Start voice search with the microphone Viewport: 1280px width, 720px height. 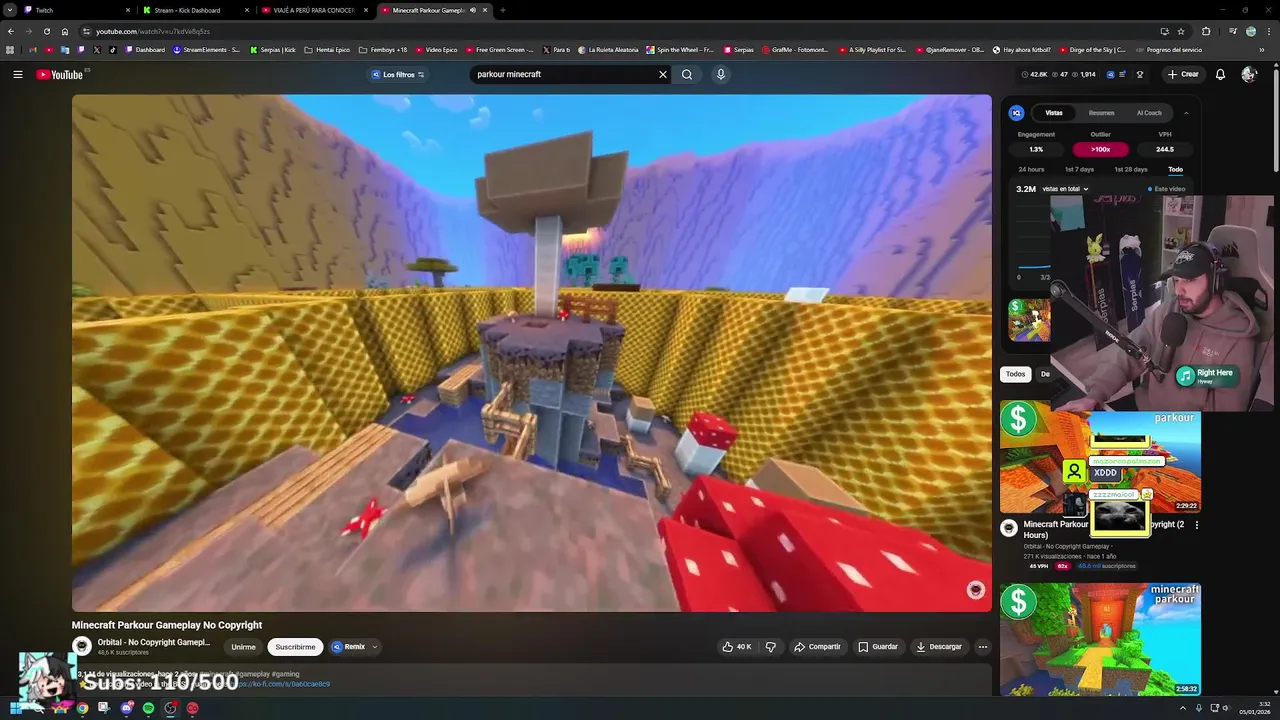click(720, 74)
